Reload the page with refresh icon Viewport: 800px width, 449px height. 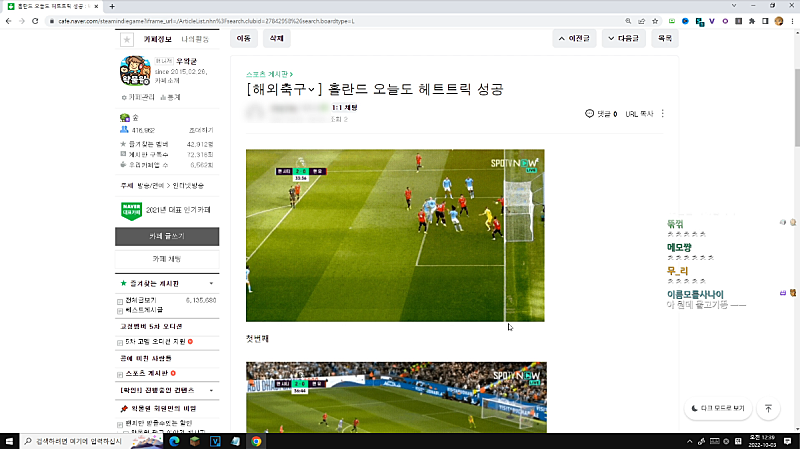point(35,21)
